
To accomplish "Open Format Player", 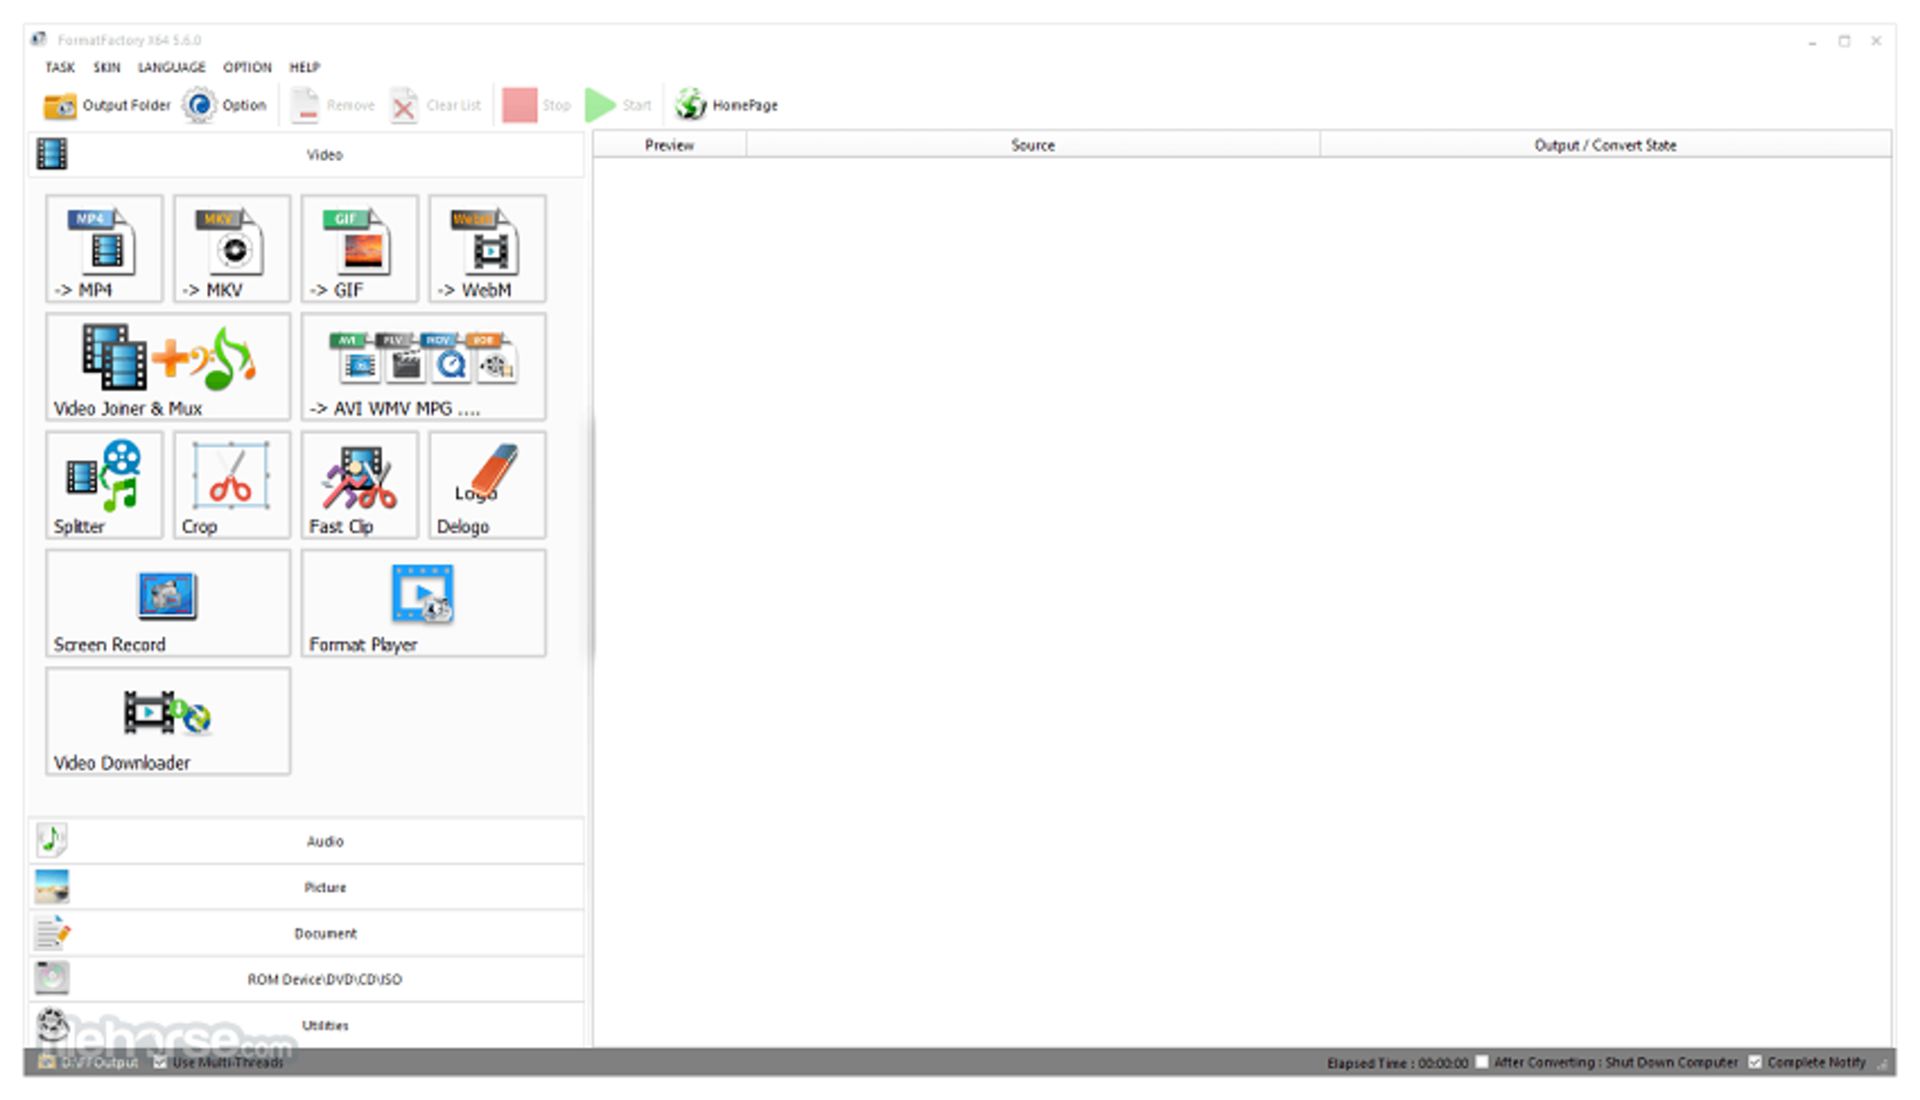I will pos(424,603).
